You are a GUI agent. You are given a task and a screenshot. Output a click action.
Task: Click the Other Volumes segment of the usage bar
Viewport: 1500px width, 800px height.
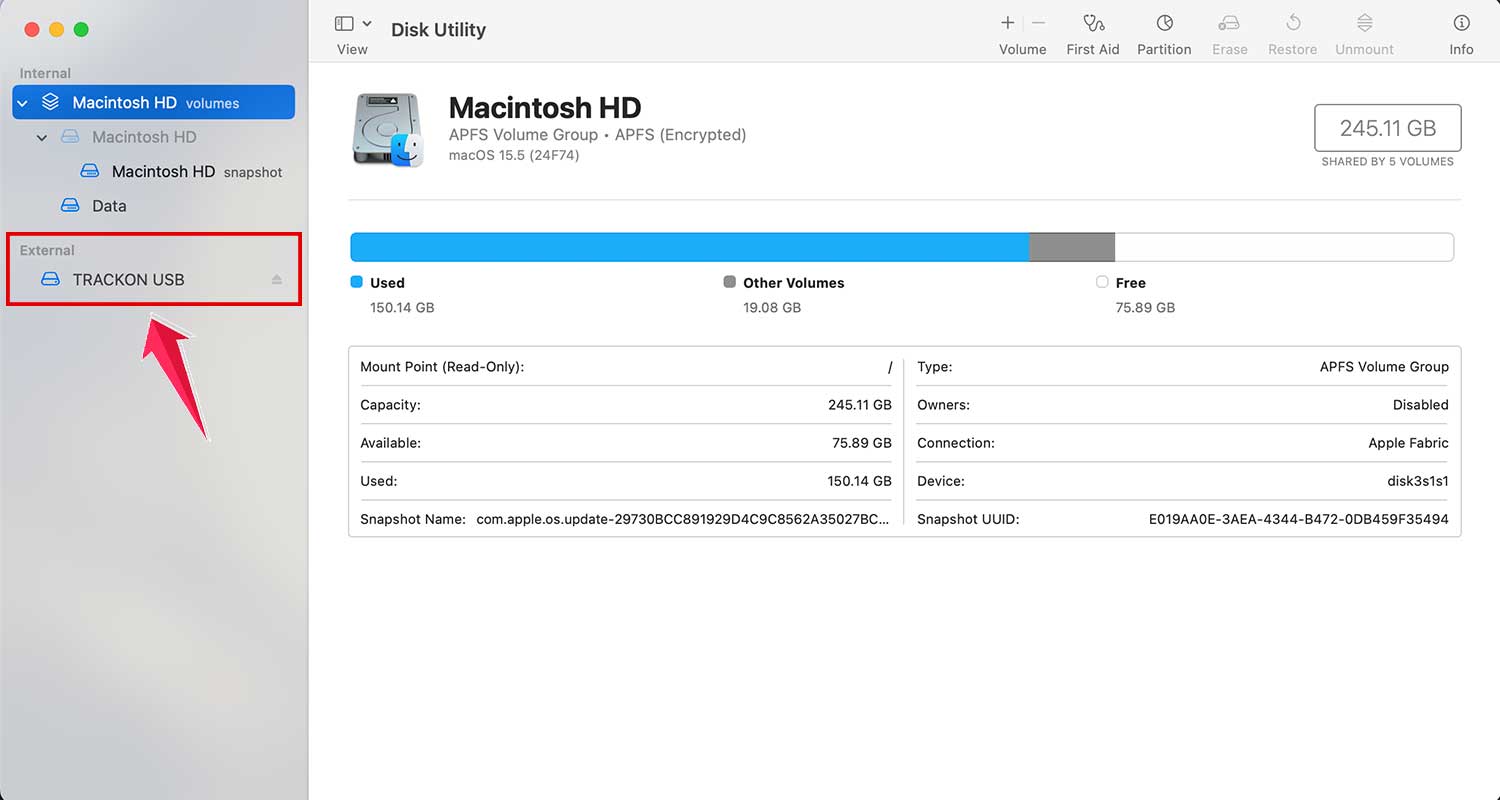click(x=1070, y=246)
